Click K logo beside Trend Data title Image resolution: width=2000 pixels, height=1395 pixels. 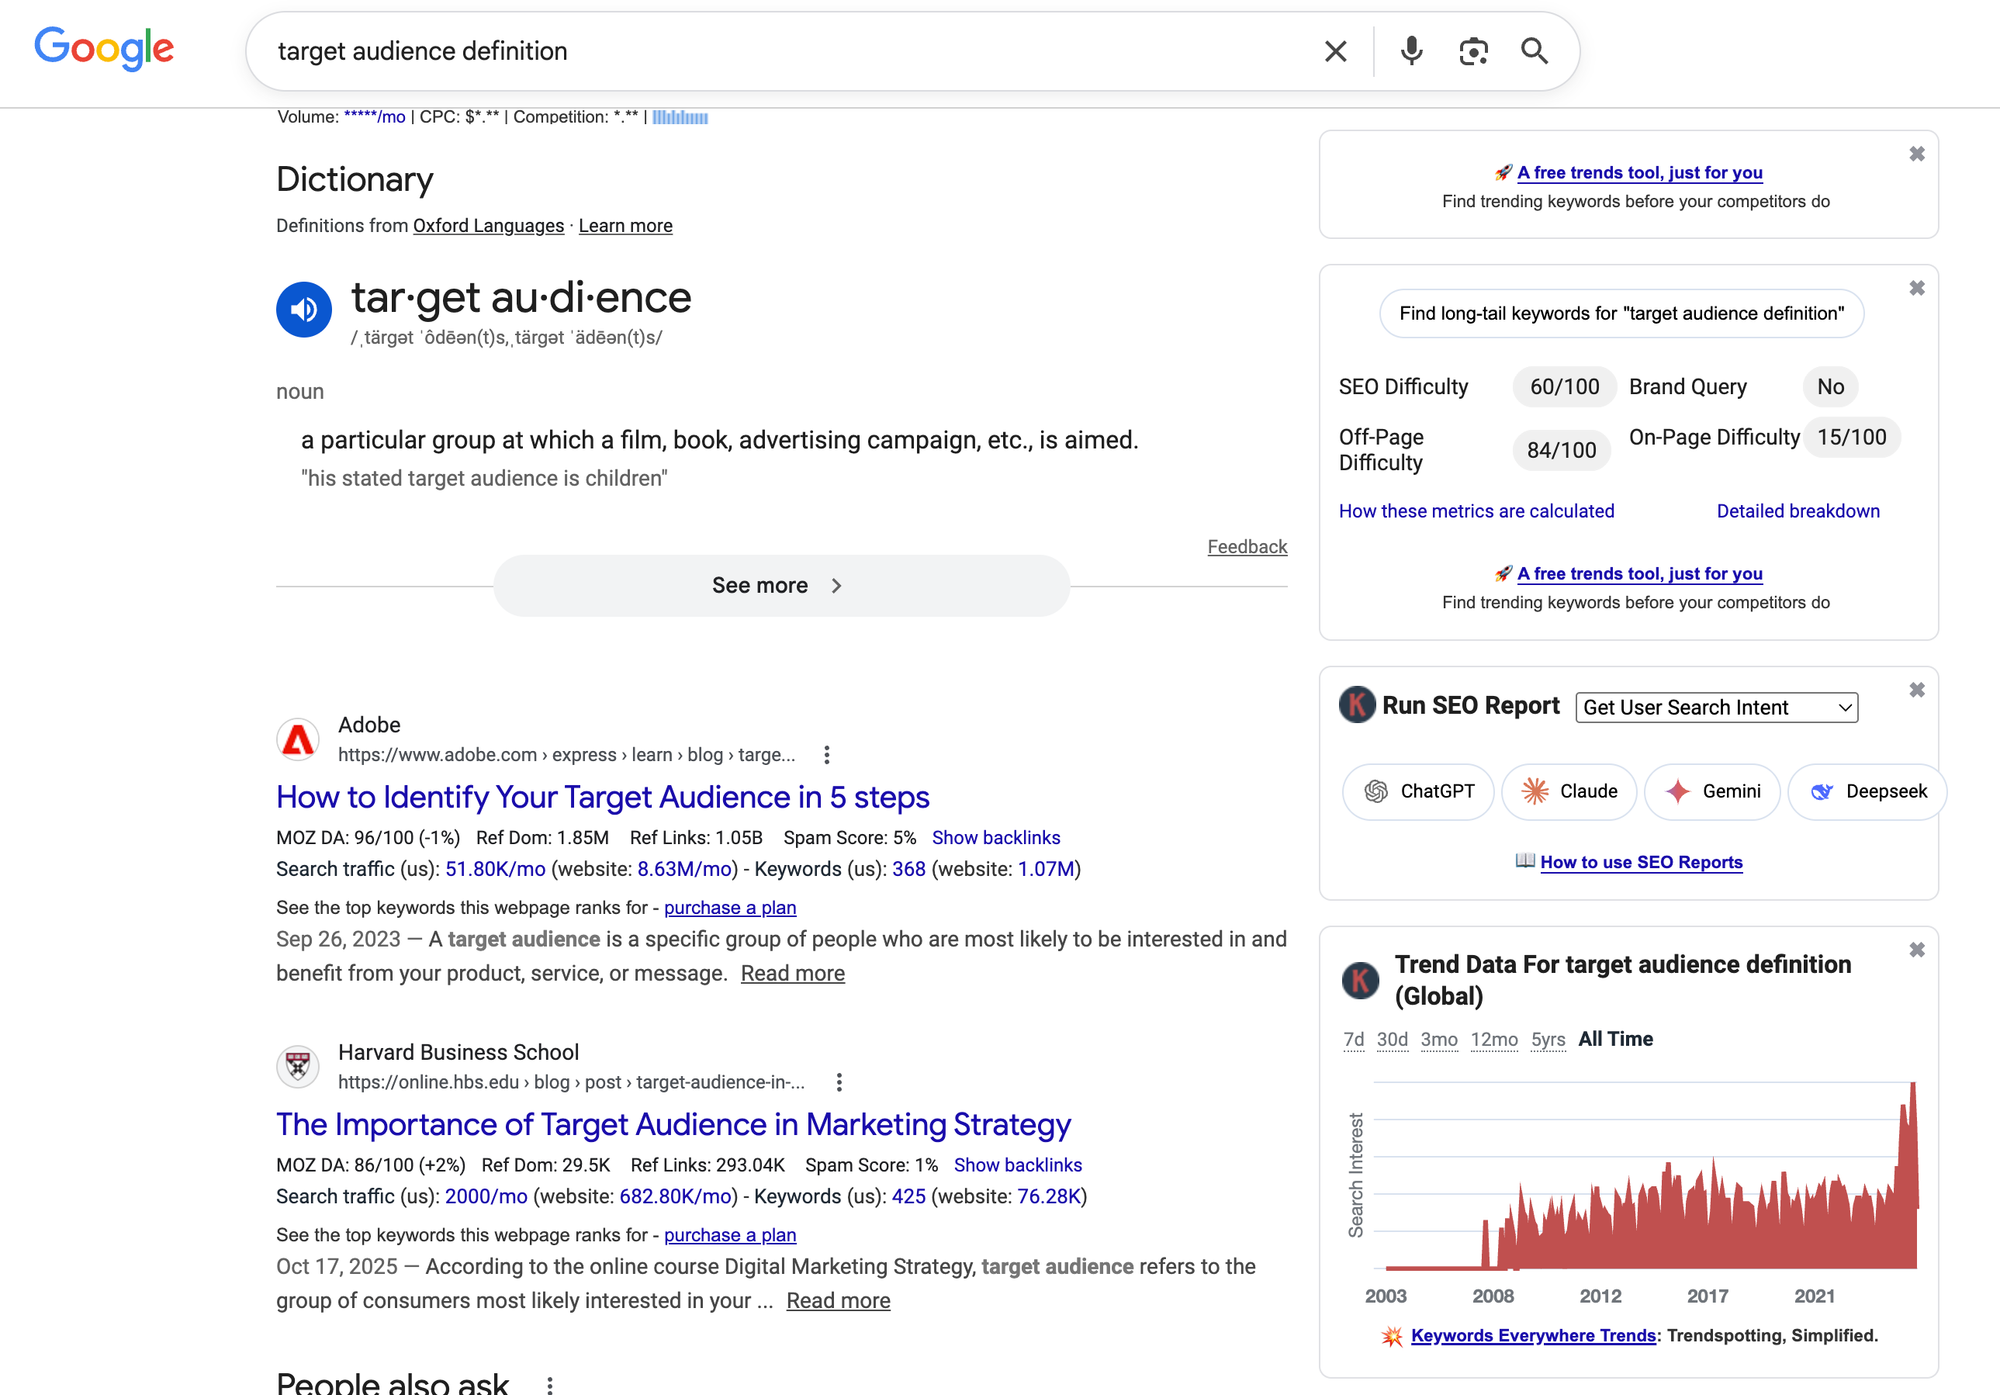1360,980
